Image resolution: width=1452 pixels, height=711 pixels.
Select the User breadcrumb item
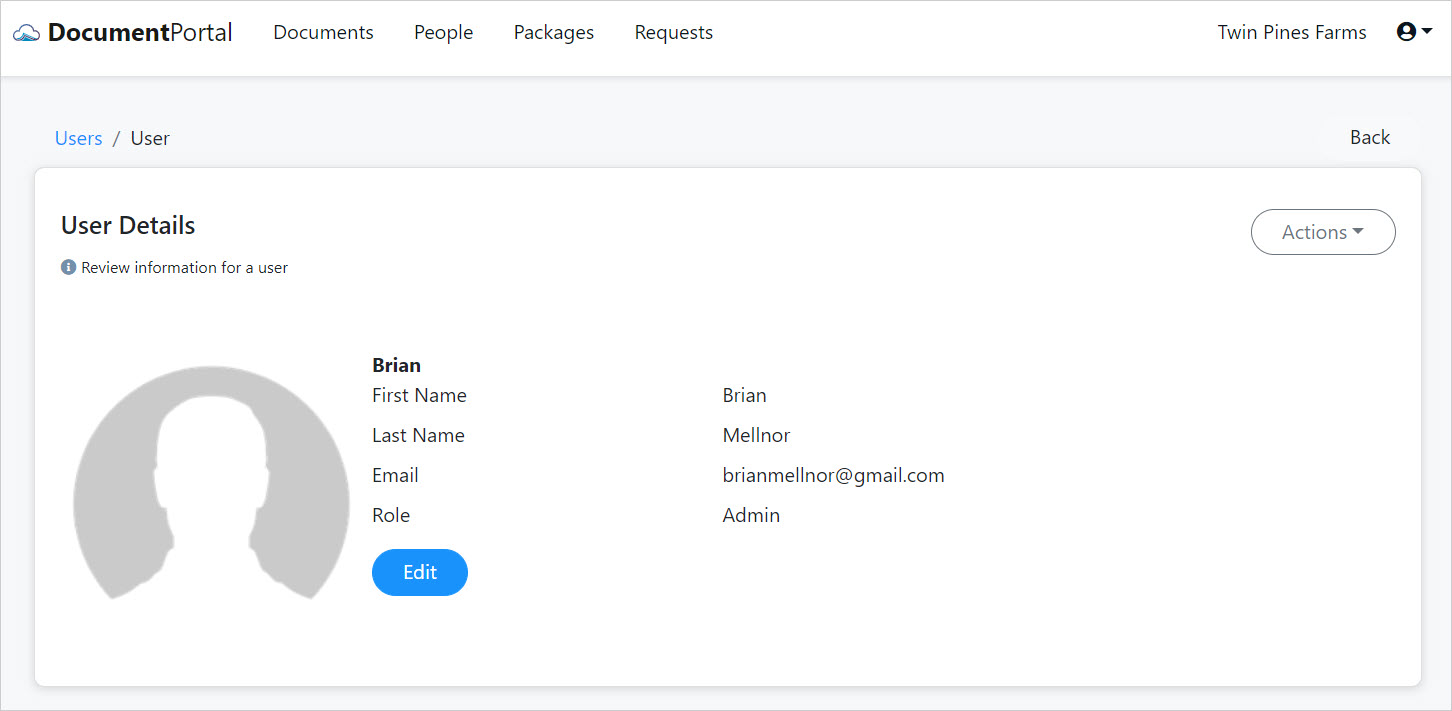[x=150, y=138]
